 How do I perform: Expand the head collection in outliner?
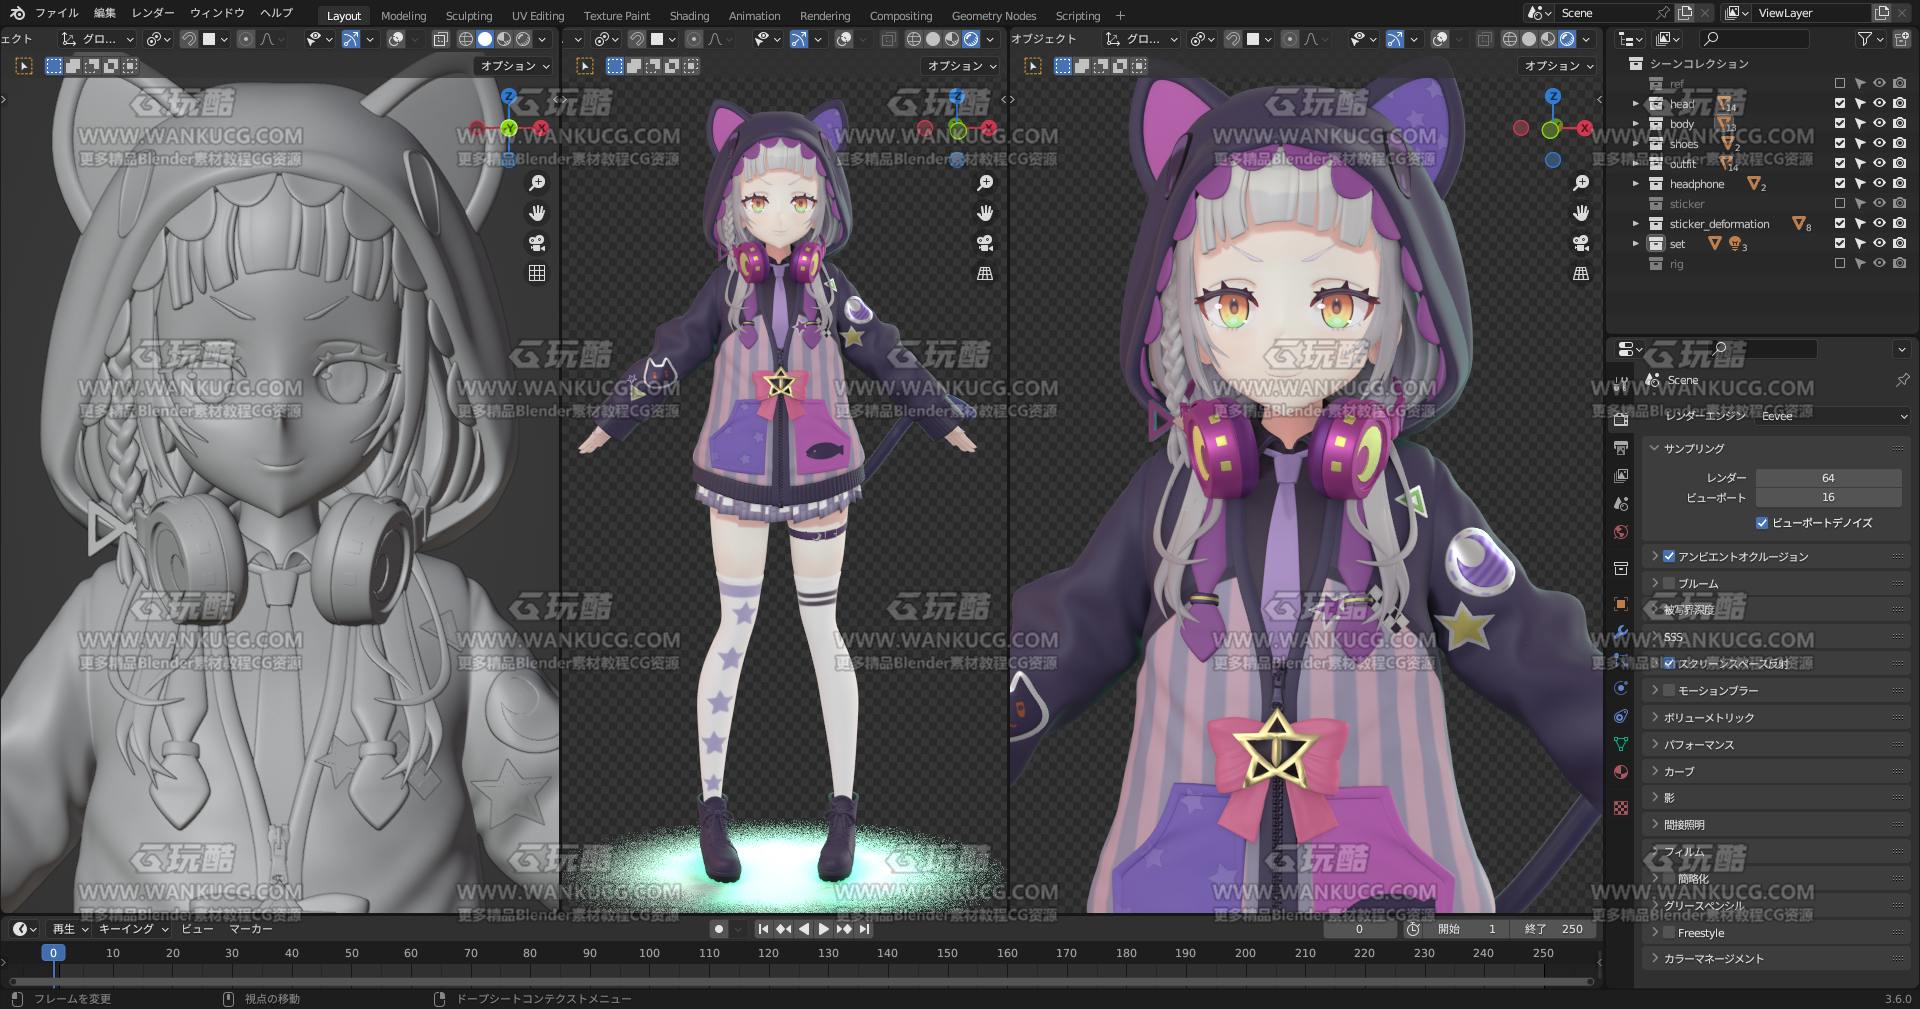[1636, 104]
